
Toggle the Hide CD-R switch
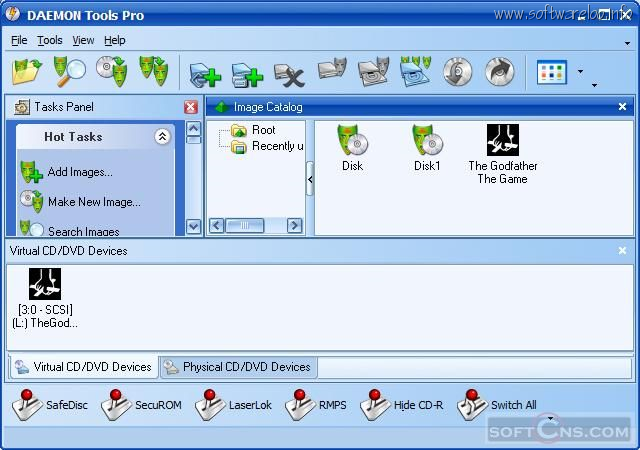click(x=402, y=405)
